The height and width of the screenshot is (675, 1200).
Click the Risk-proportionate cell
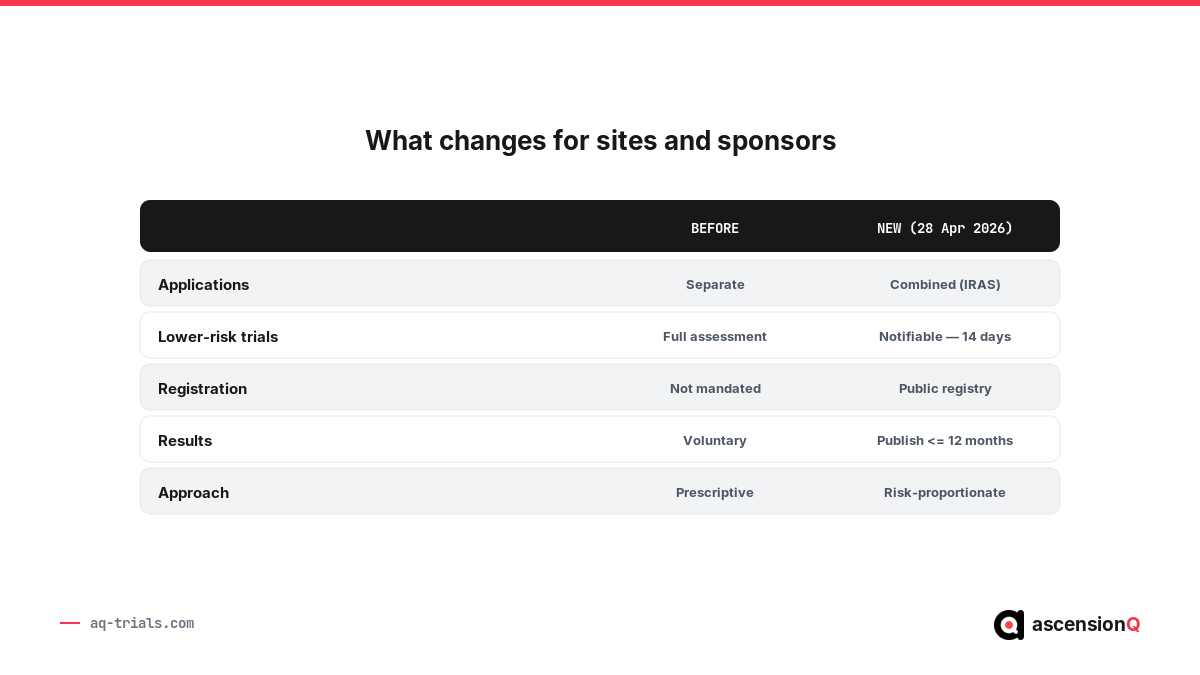945,493
